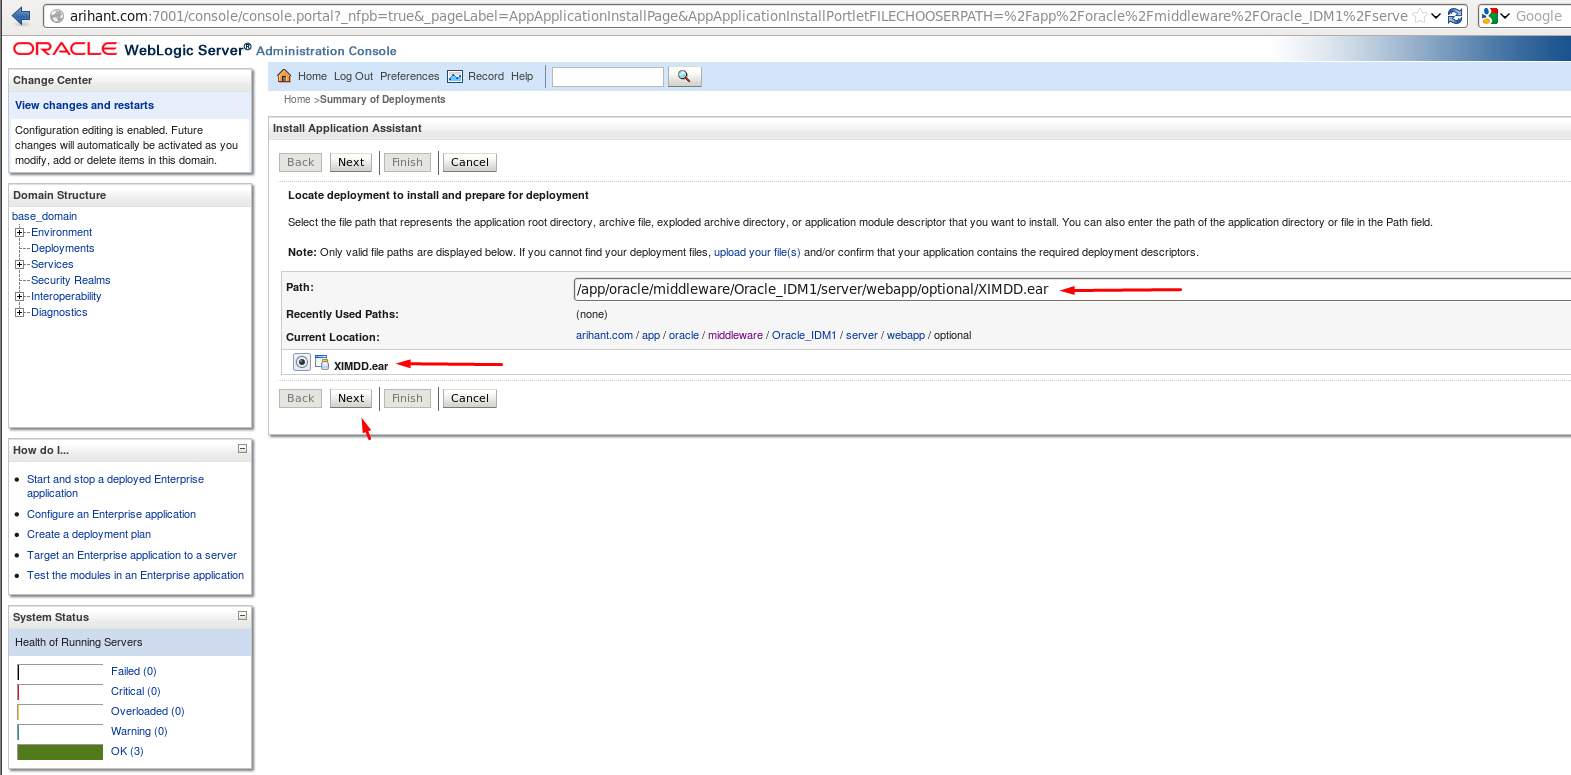Open the 'upload your file(s)' link
Image resolution: width=1571 pixels, height=775 pixels.
757,252
